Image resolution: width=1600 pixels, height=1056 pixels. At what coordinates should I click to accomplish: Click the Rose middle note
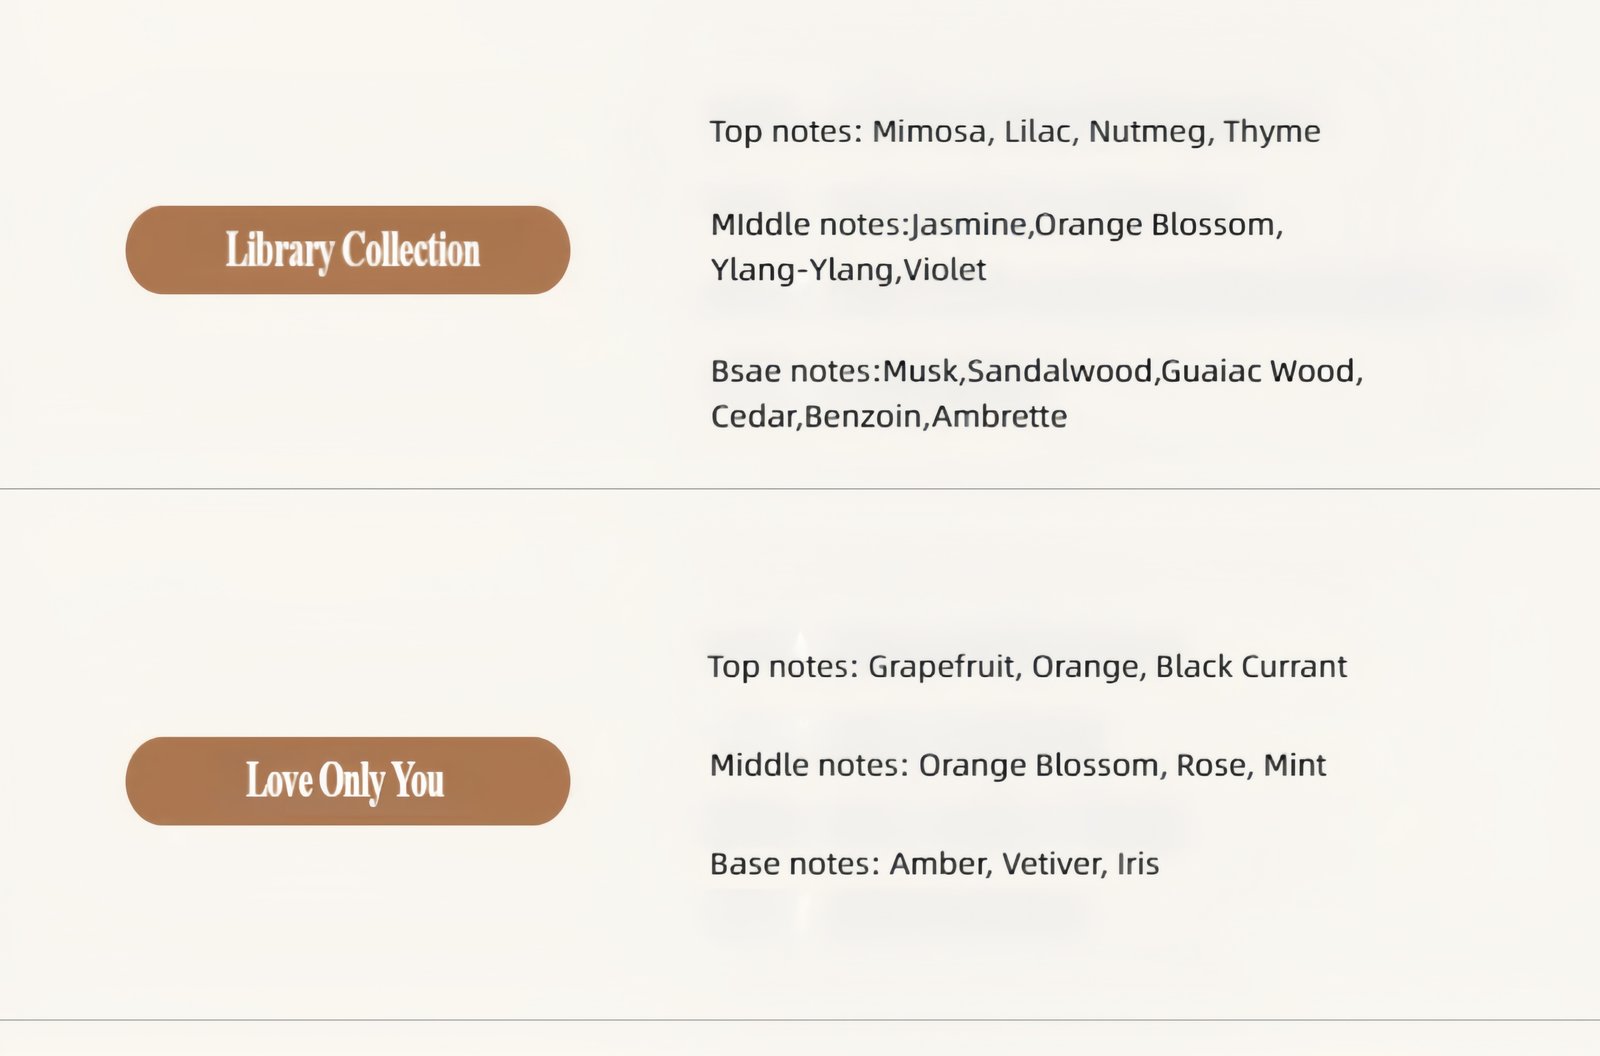pos(1211,766)
